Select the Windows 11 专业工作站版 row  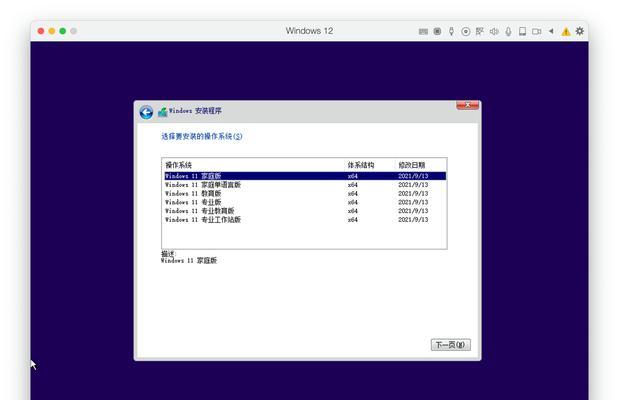(305, 220)
